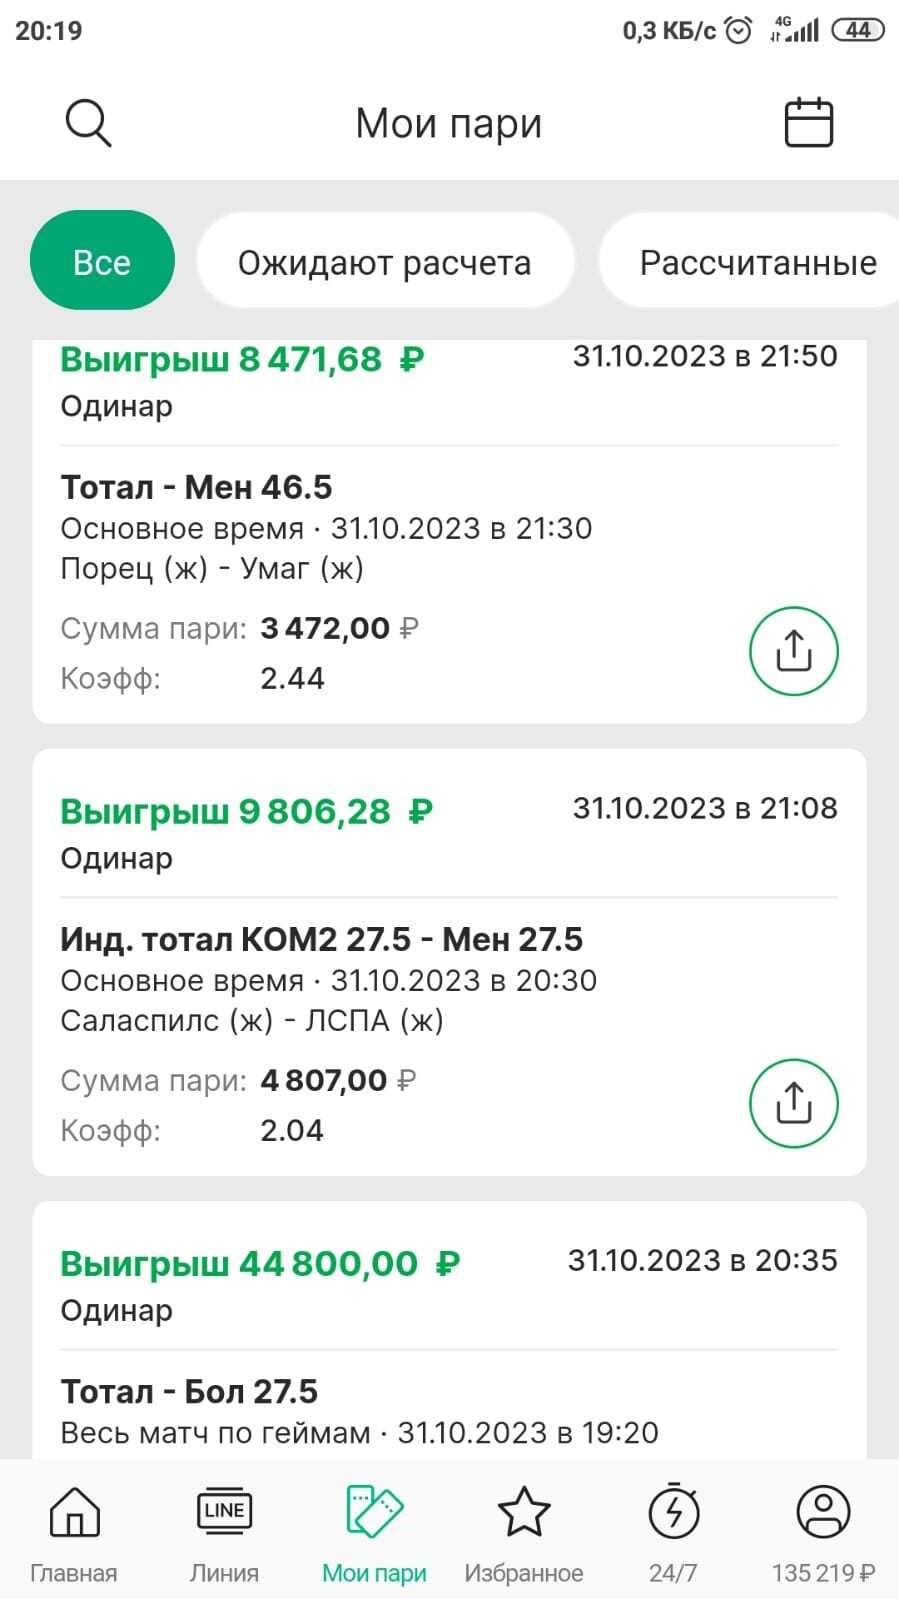Screen dimensions: 899x1599
Task: Tap Выигрыш 9 806,28 ₽ result
Action: 246,811
